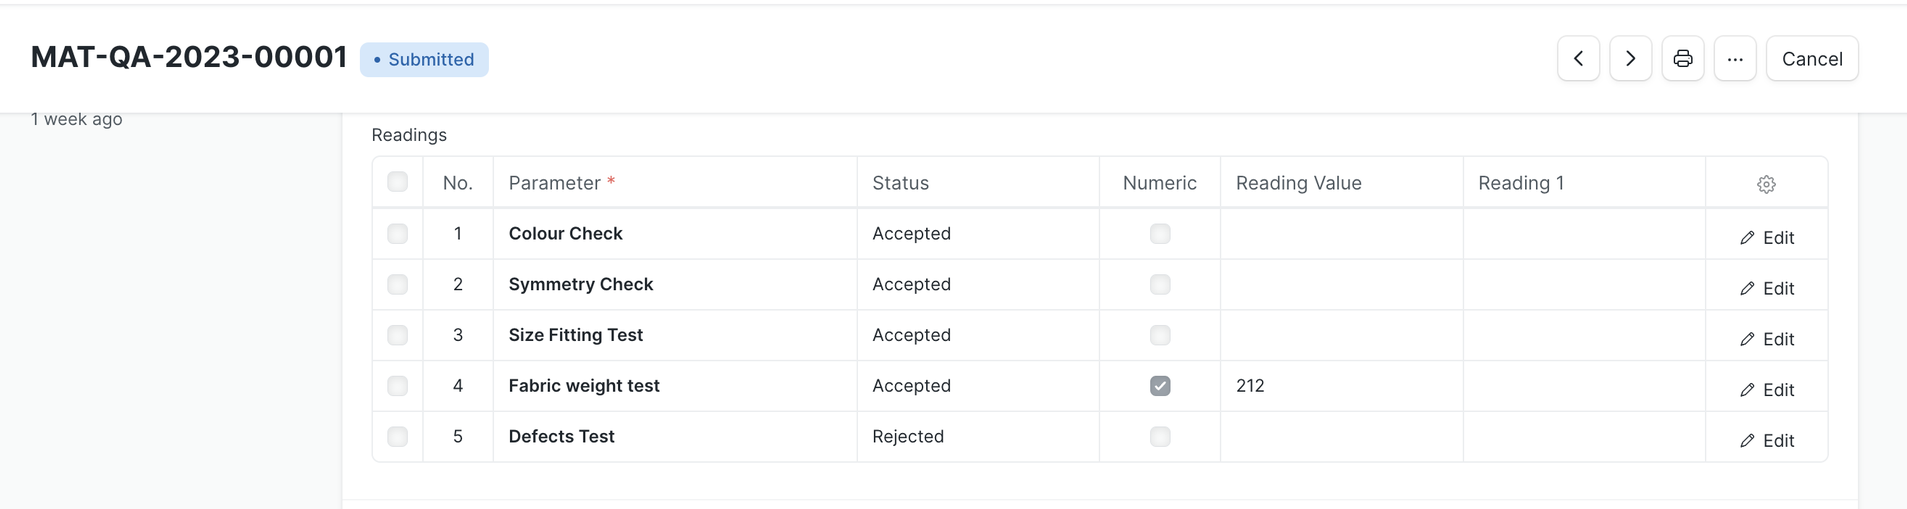Go to previous document arrow
The image size is (1907, 509).
pyautogui.click(x=1578, y=59)
